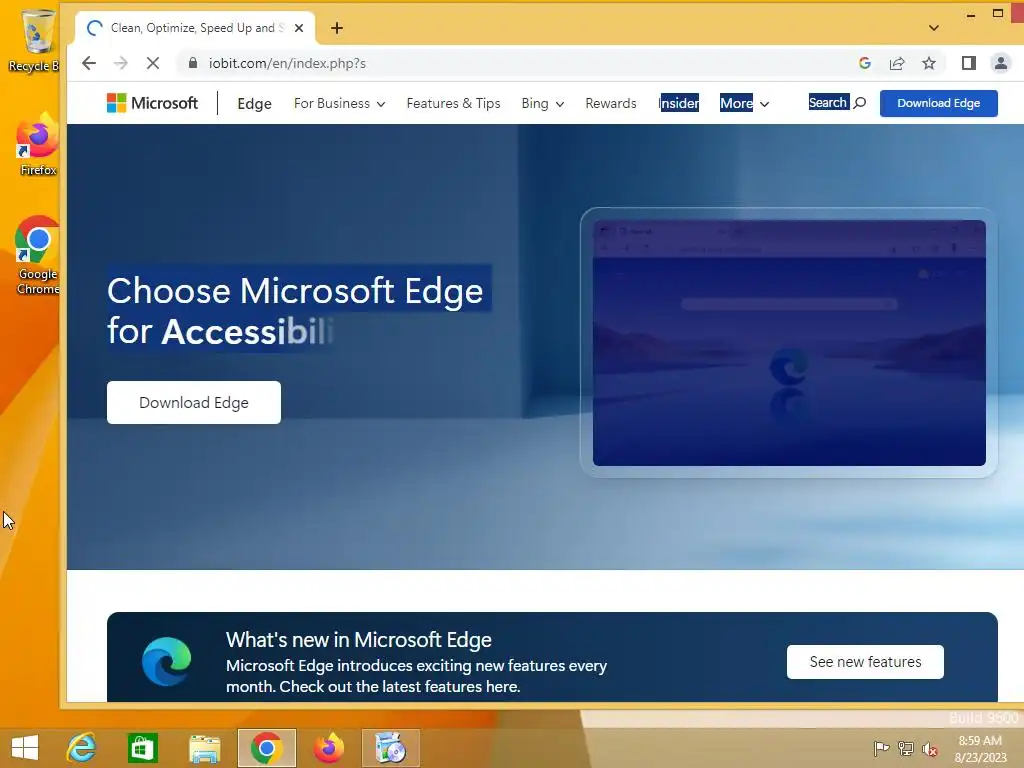This screenshot has height=768, width=1024.
Task: Expand the For Business menu
Action: [x=340, y=103]
